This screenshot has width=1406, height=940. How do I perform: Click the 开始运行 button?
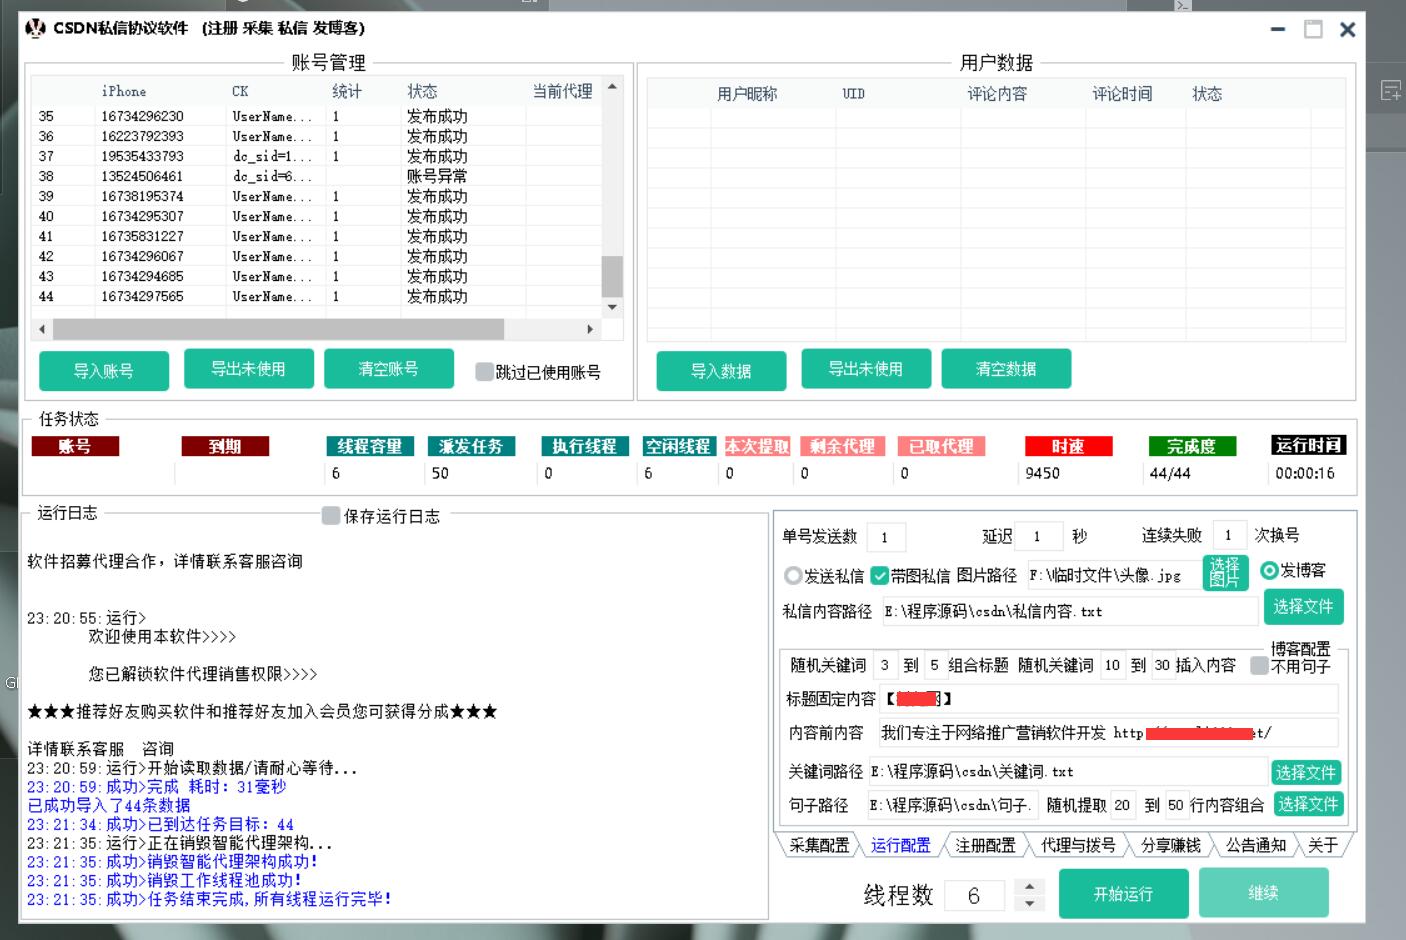pos(1123,894)
